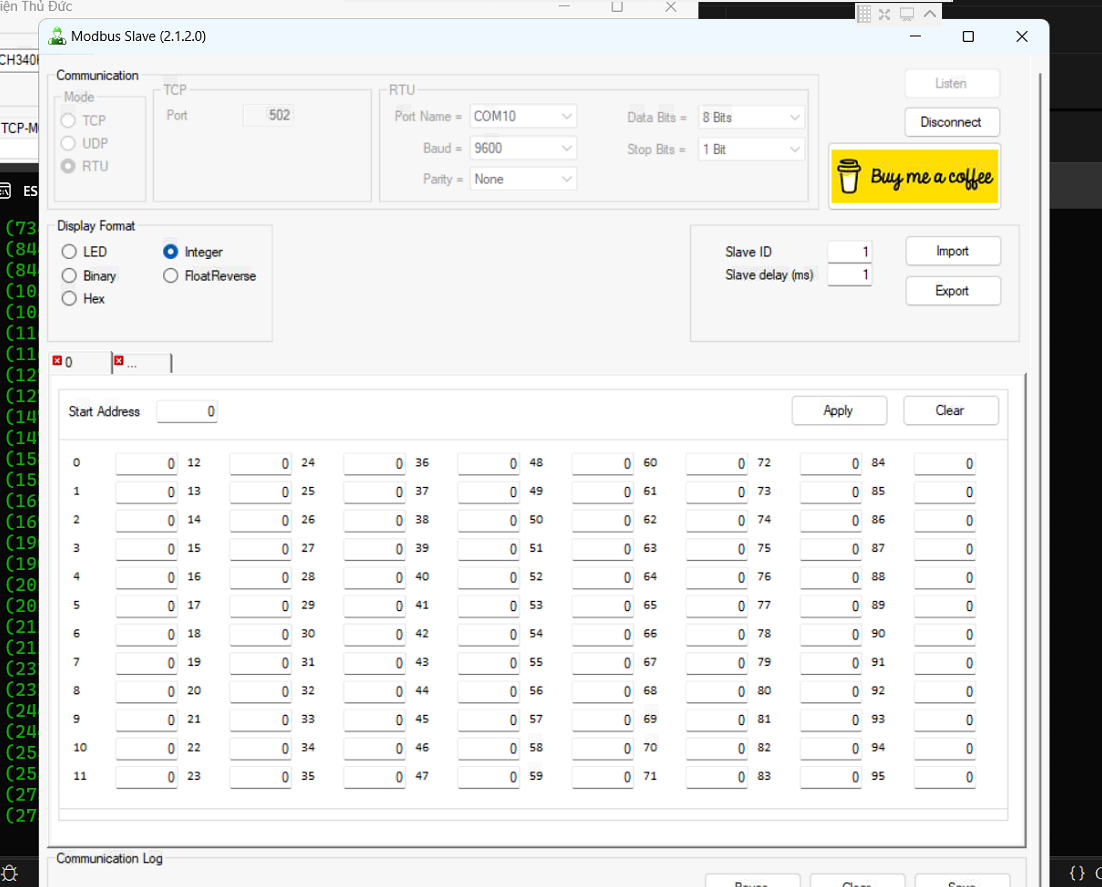The width and height of the screenshot is (1102, 887).
Task: Maximize the Modbus Slave window
Action: click(967, 37)
